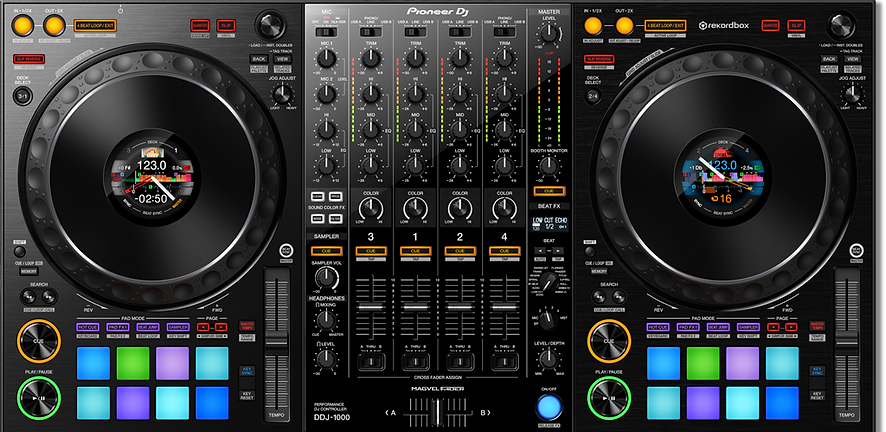Click the left deck Beat Sync button
This screenshot has height=432, width=886.
tap(286, 251)
